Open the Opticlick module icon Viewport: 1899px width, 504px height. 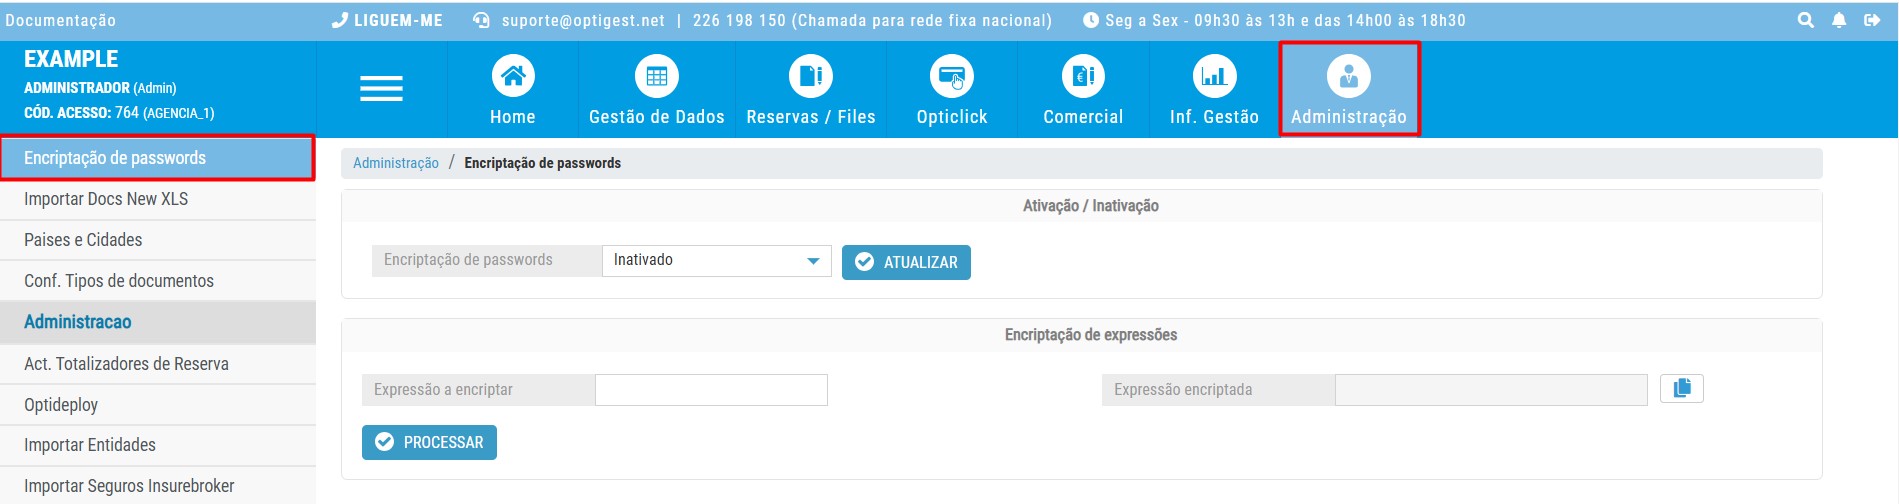pyautogui.click(x=951, y=77)
